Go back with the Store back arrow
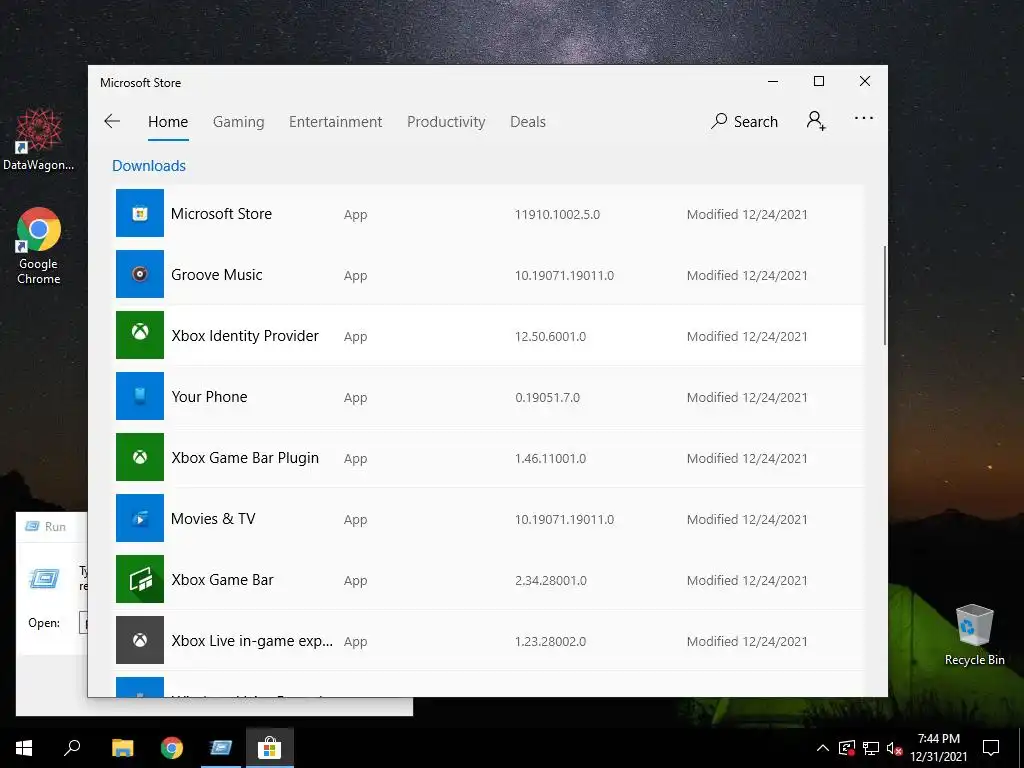 [x=112, y=121]
